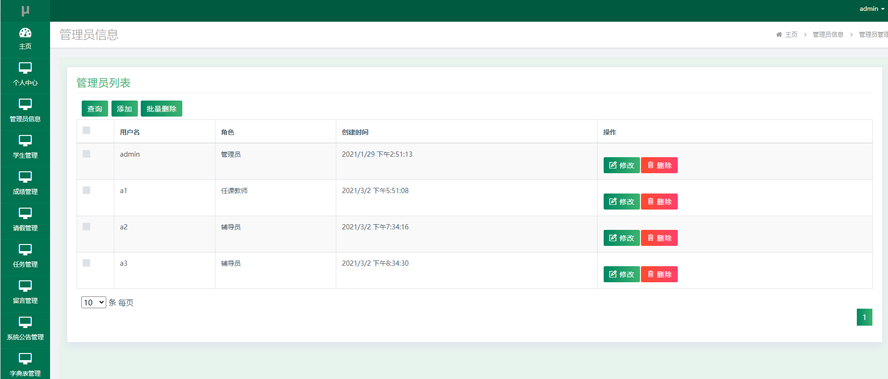Click the 查询 button
The width and height of the screenshot is (888, 379).
pyautogui.click(x=95, y=109)
